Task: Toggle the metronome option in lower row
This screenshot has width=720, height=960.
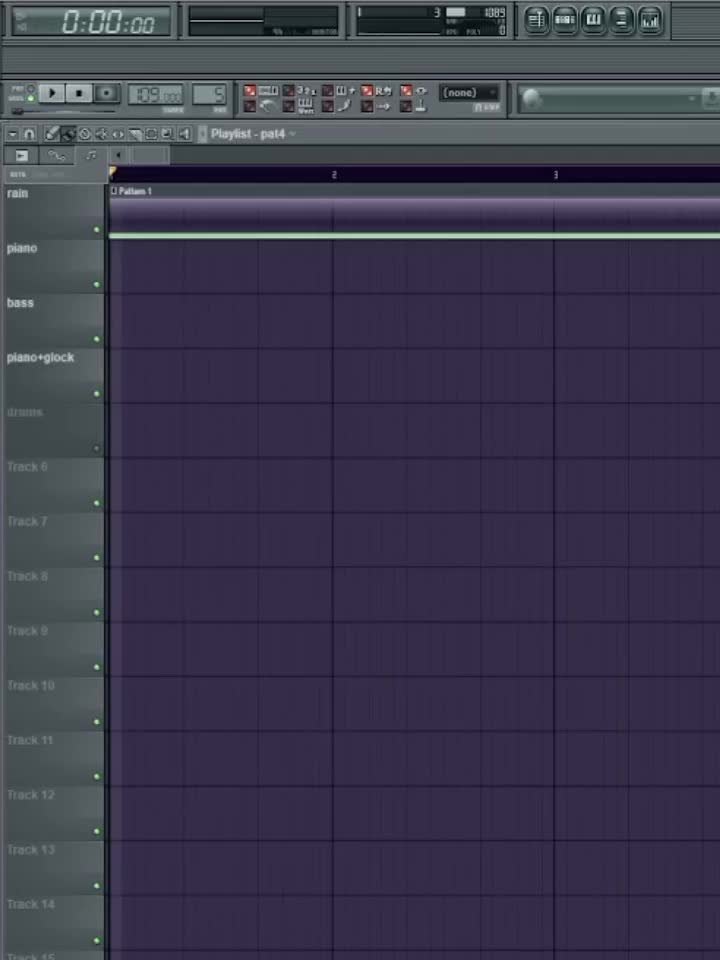Action: (x=250, y=107)
